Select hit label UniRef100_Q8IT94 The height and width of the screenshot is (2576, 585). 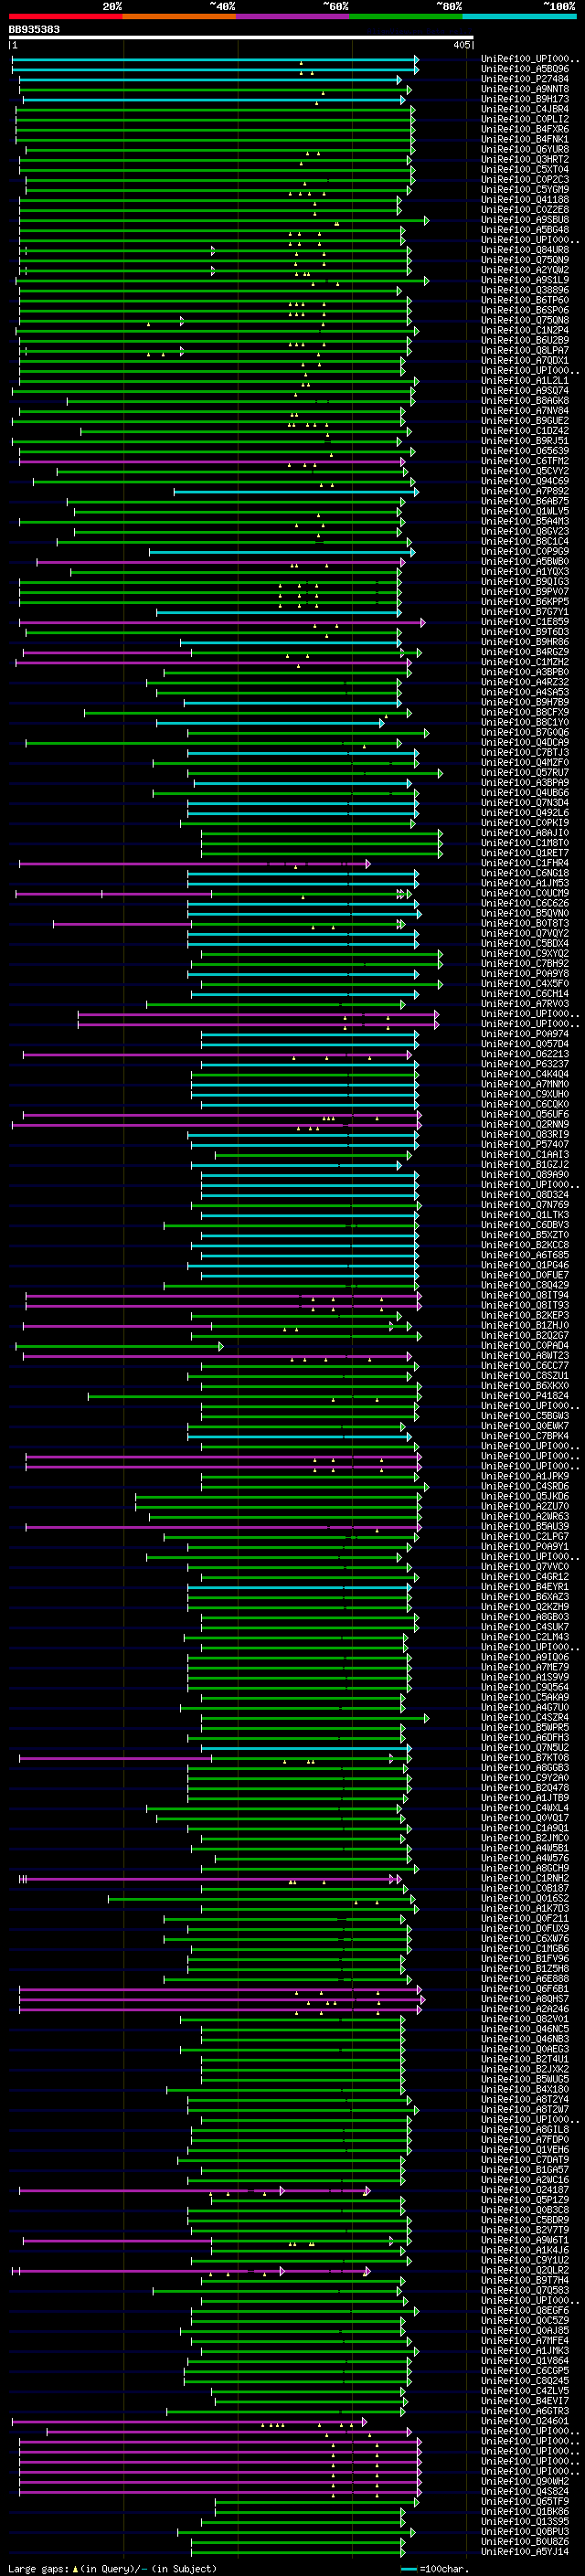coord(525,1295)
